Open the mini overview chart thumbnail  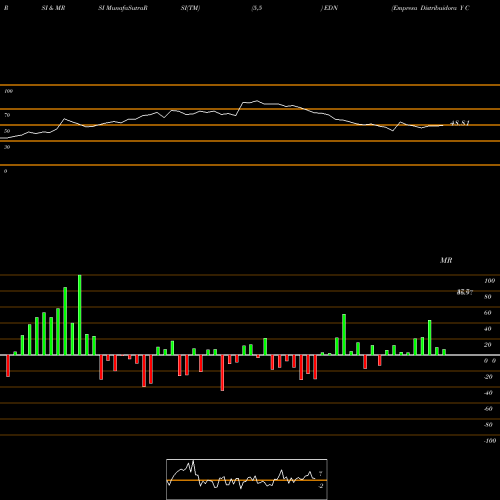tap(247, 479)
